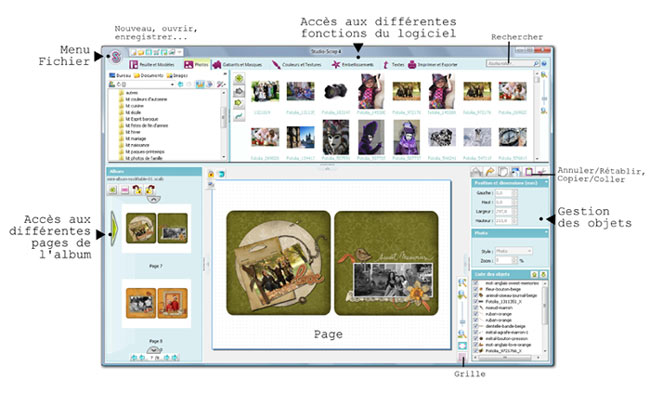Click the magnifier search icon in Rechercher box

536,64
